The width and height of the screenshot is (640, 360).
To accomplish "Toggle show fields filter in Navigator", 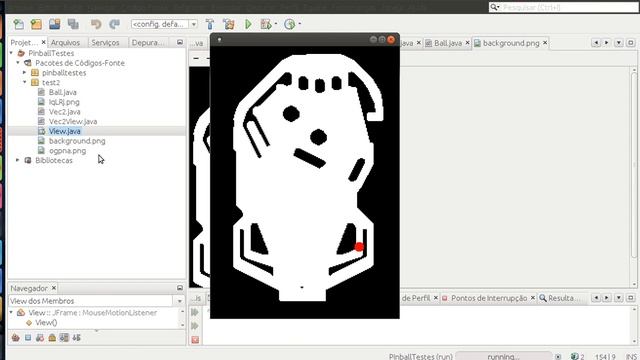I will click(x=28, y=338).
